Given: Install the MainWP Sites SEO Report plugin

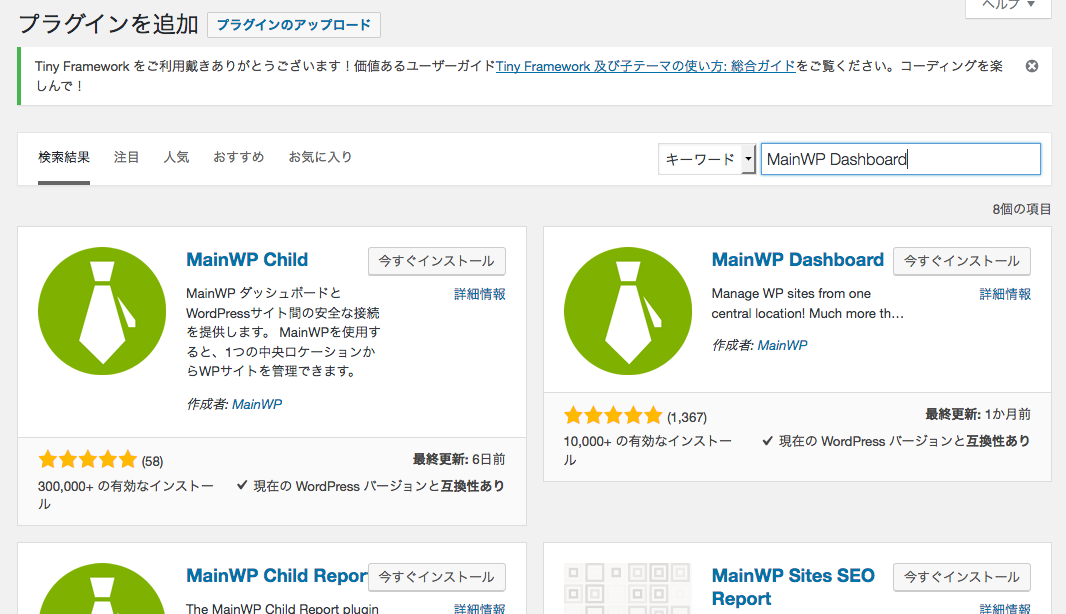Looking at the screenshot, I should coord(962,577).
